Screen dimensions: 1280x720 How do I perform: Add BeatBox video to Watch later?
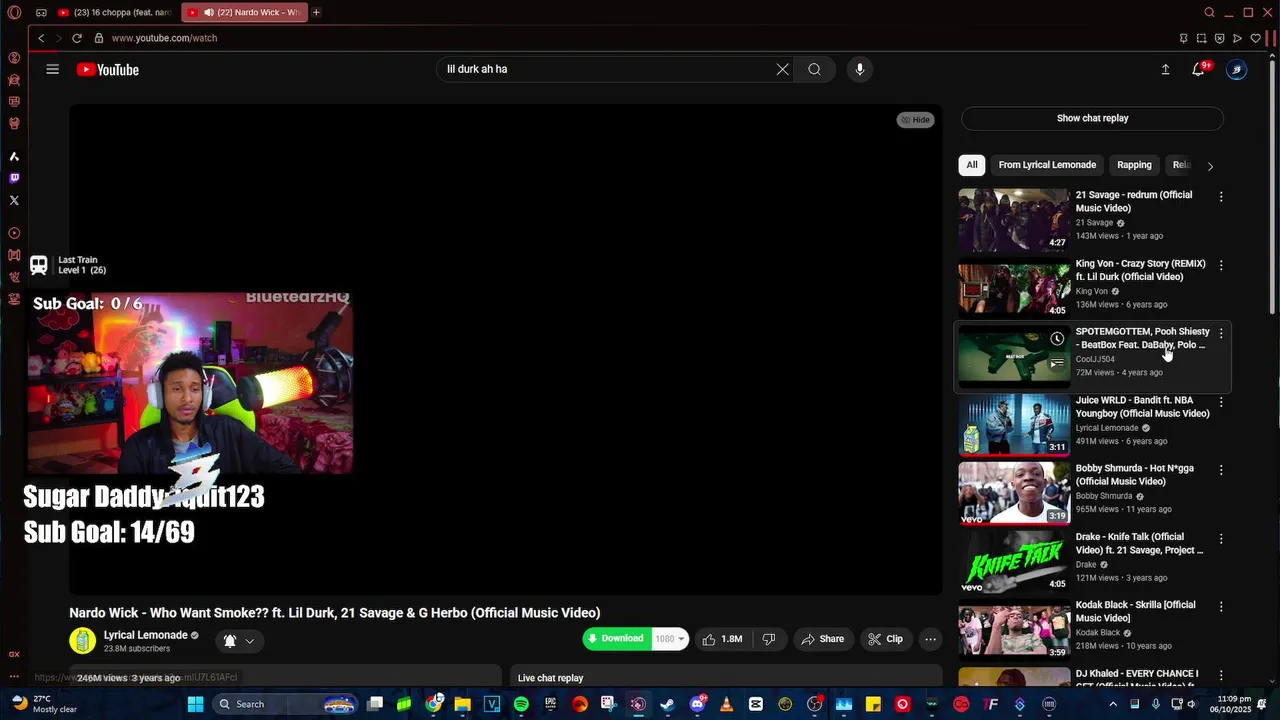coord(1057,339)
